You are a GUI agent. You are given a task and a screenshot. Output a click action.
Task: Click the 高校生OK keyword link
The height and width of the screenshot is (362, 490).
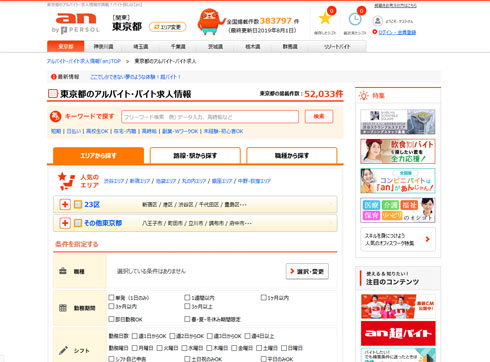coord(97,131)
